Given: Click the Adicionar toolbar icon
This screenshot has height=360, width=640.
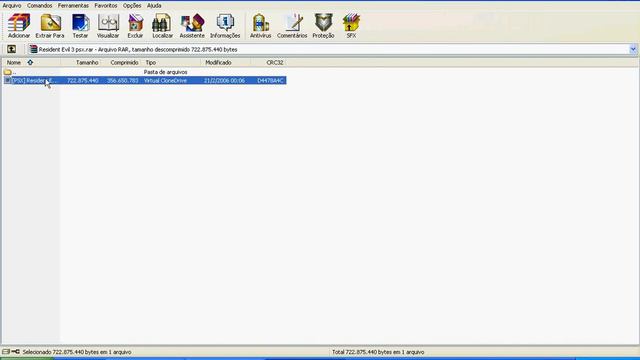Looking at the screenshot, I should [19, 26].
